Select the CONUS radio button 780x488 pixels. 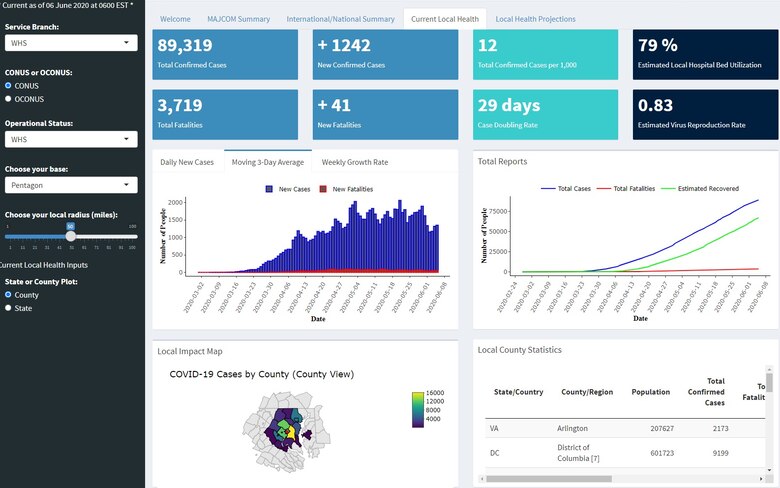coord(9,86)
